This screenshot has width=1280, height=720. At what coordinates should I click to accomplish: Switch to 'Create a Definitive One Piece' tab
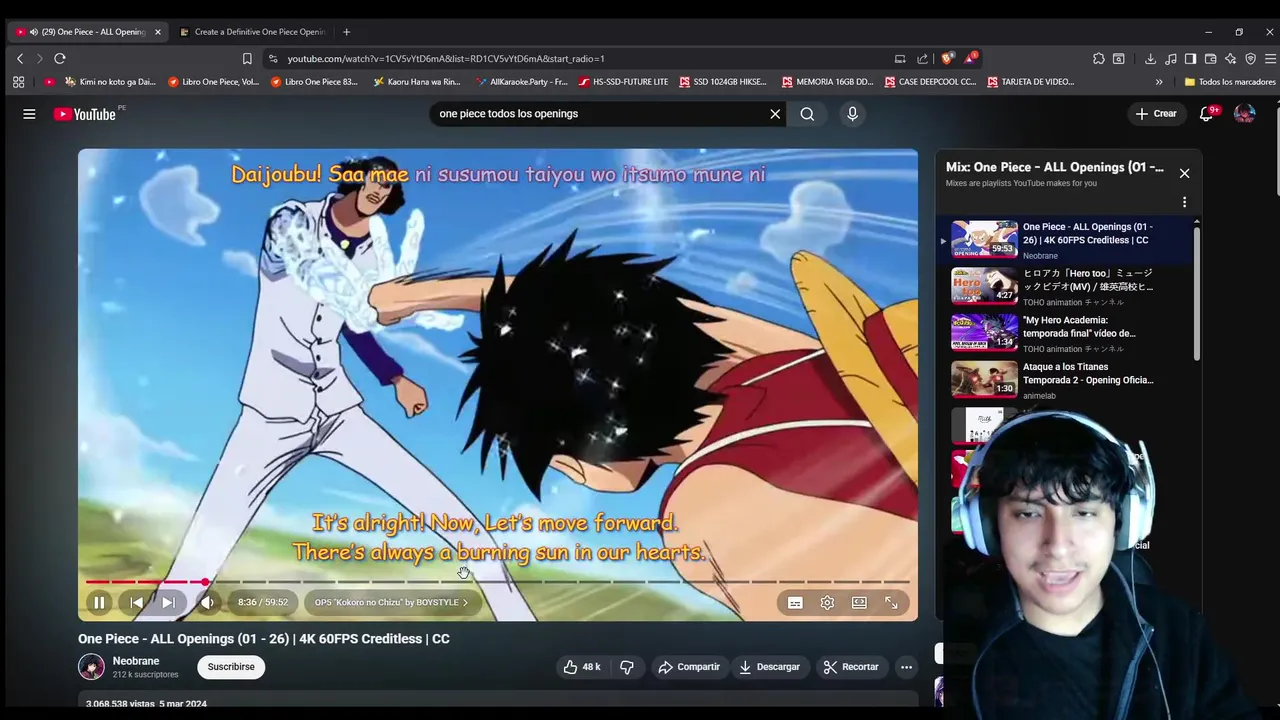point(253,32)
